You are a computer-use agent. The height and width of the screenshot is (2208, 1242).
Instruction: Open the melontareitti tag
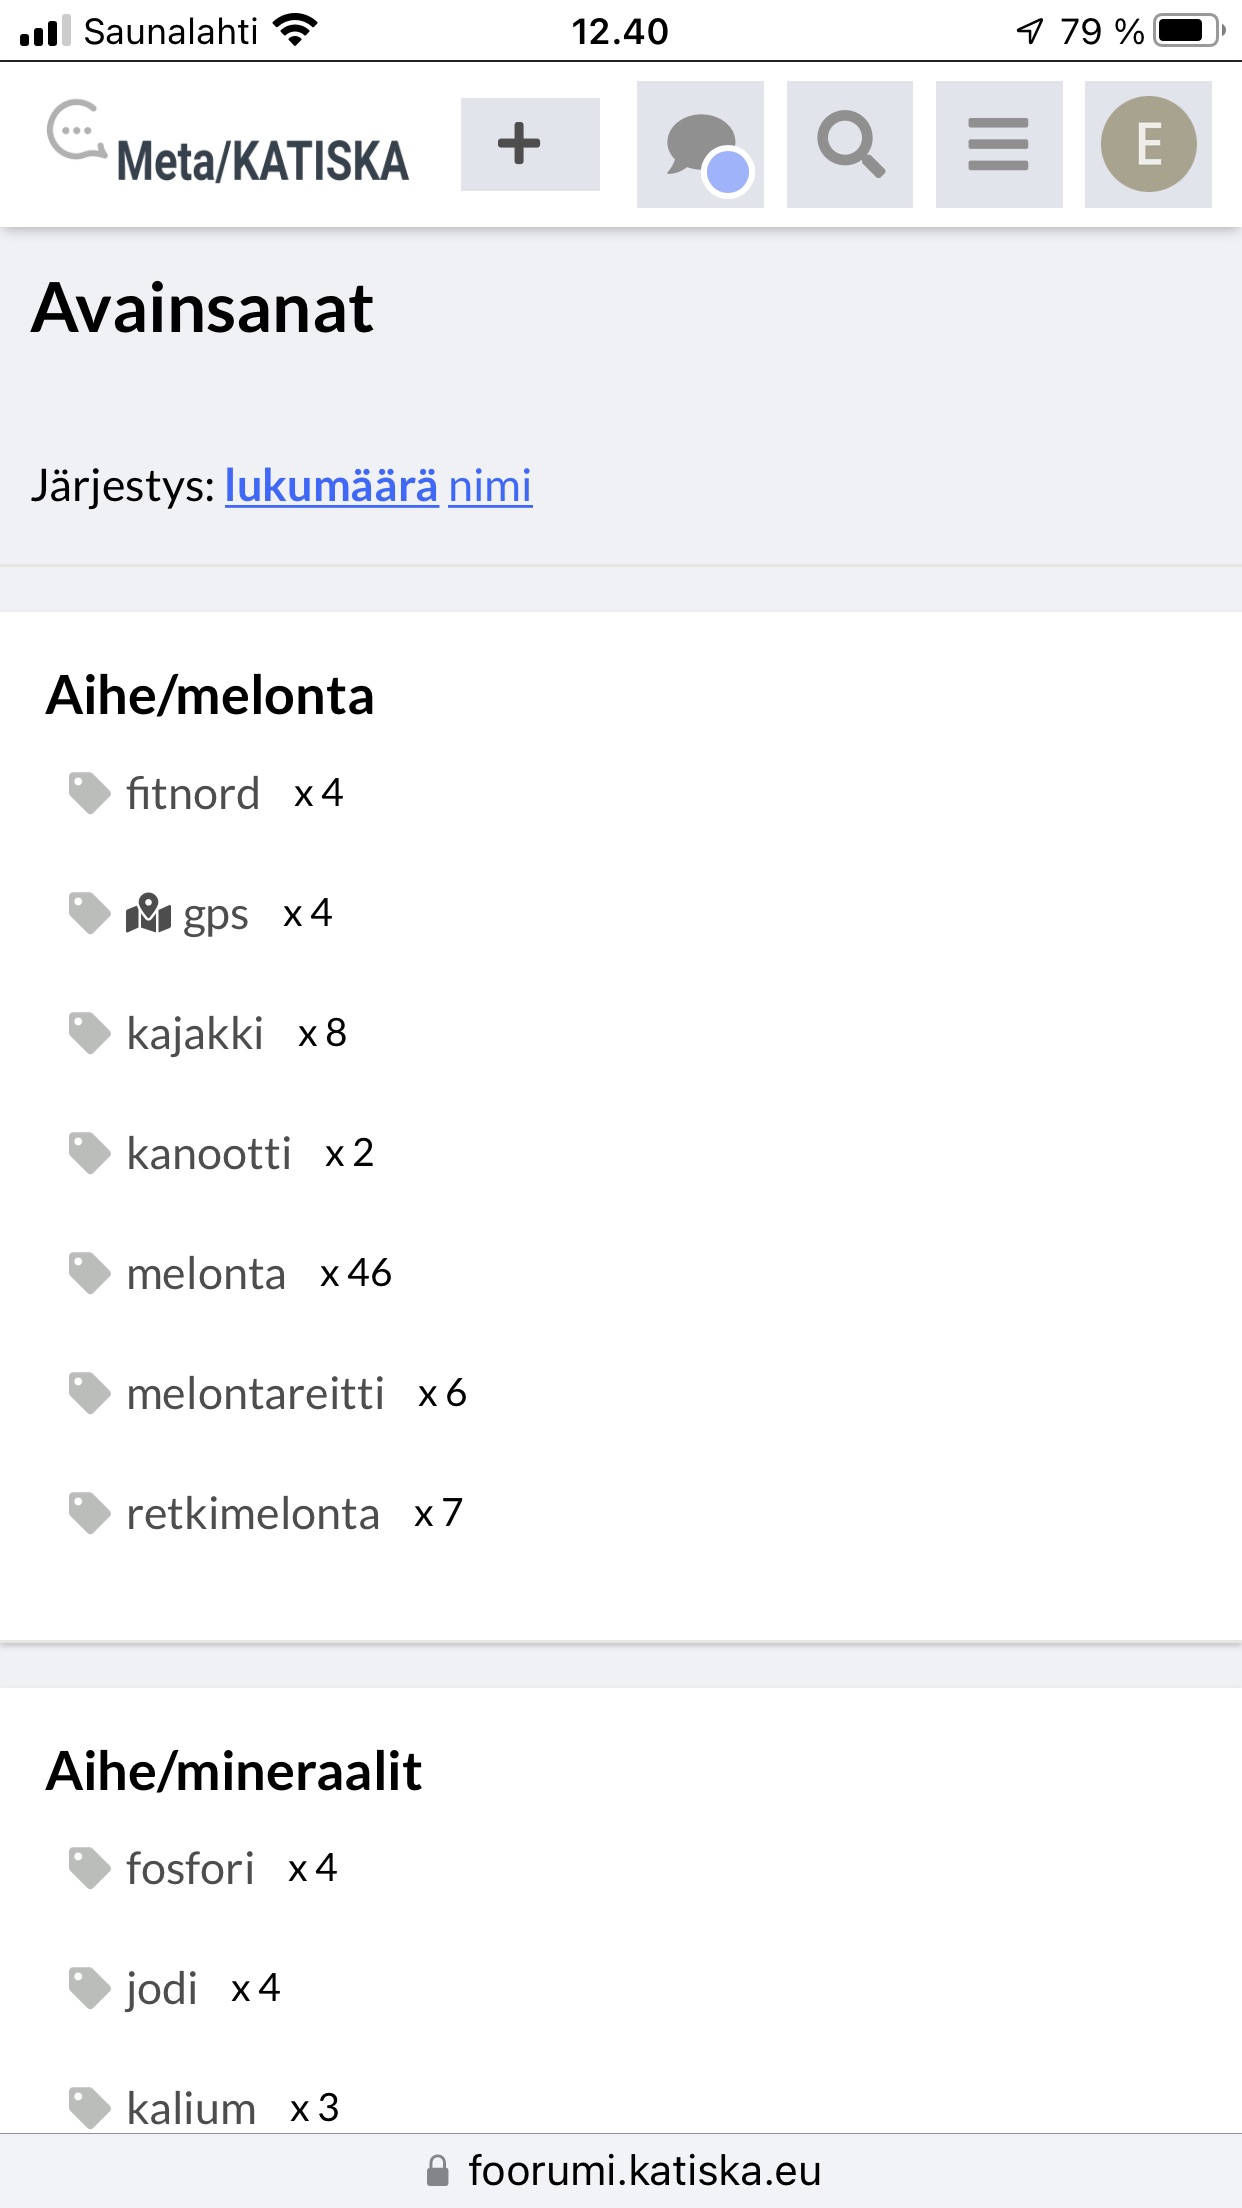pyautogui.click(x=255, y=1394)
